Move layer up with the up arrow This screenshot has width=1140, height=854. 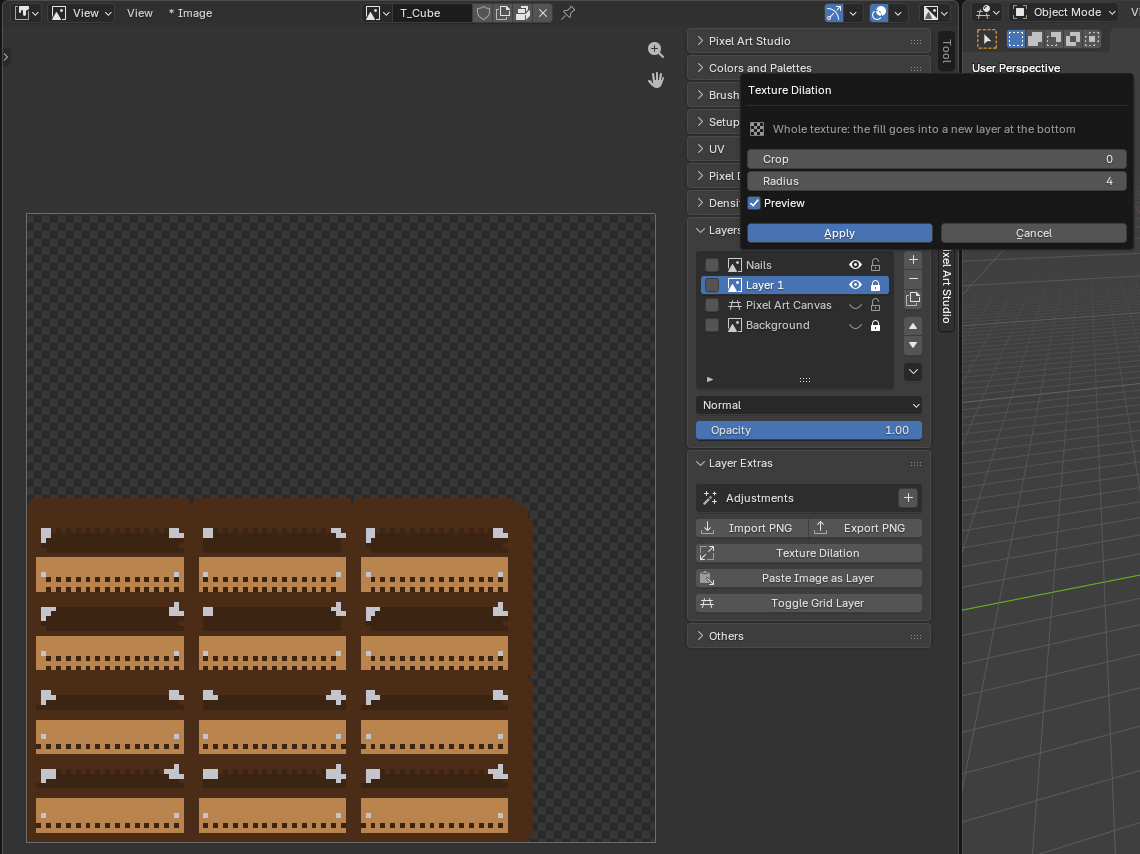click(913, 326)
